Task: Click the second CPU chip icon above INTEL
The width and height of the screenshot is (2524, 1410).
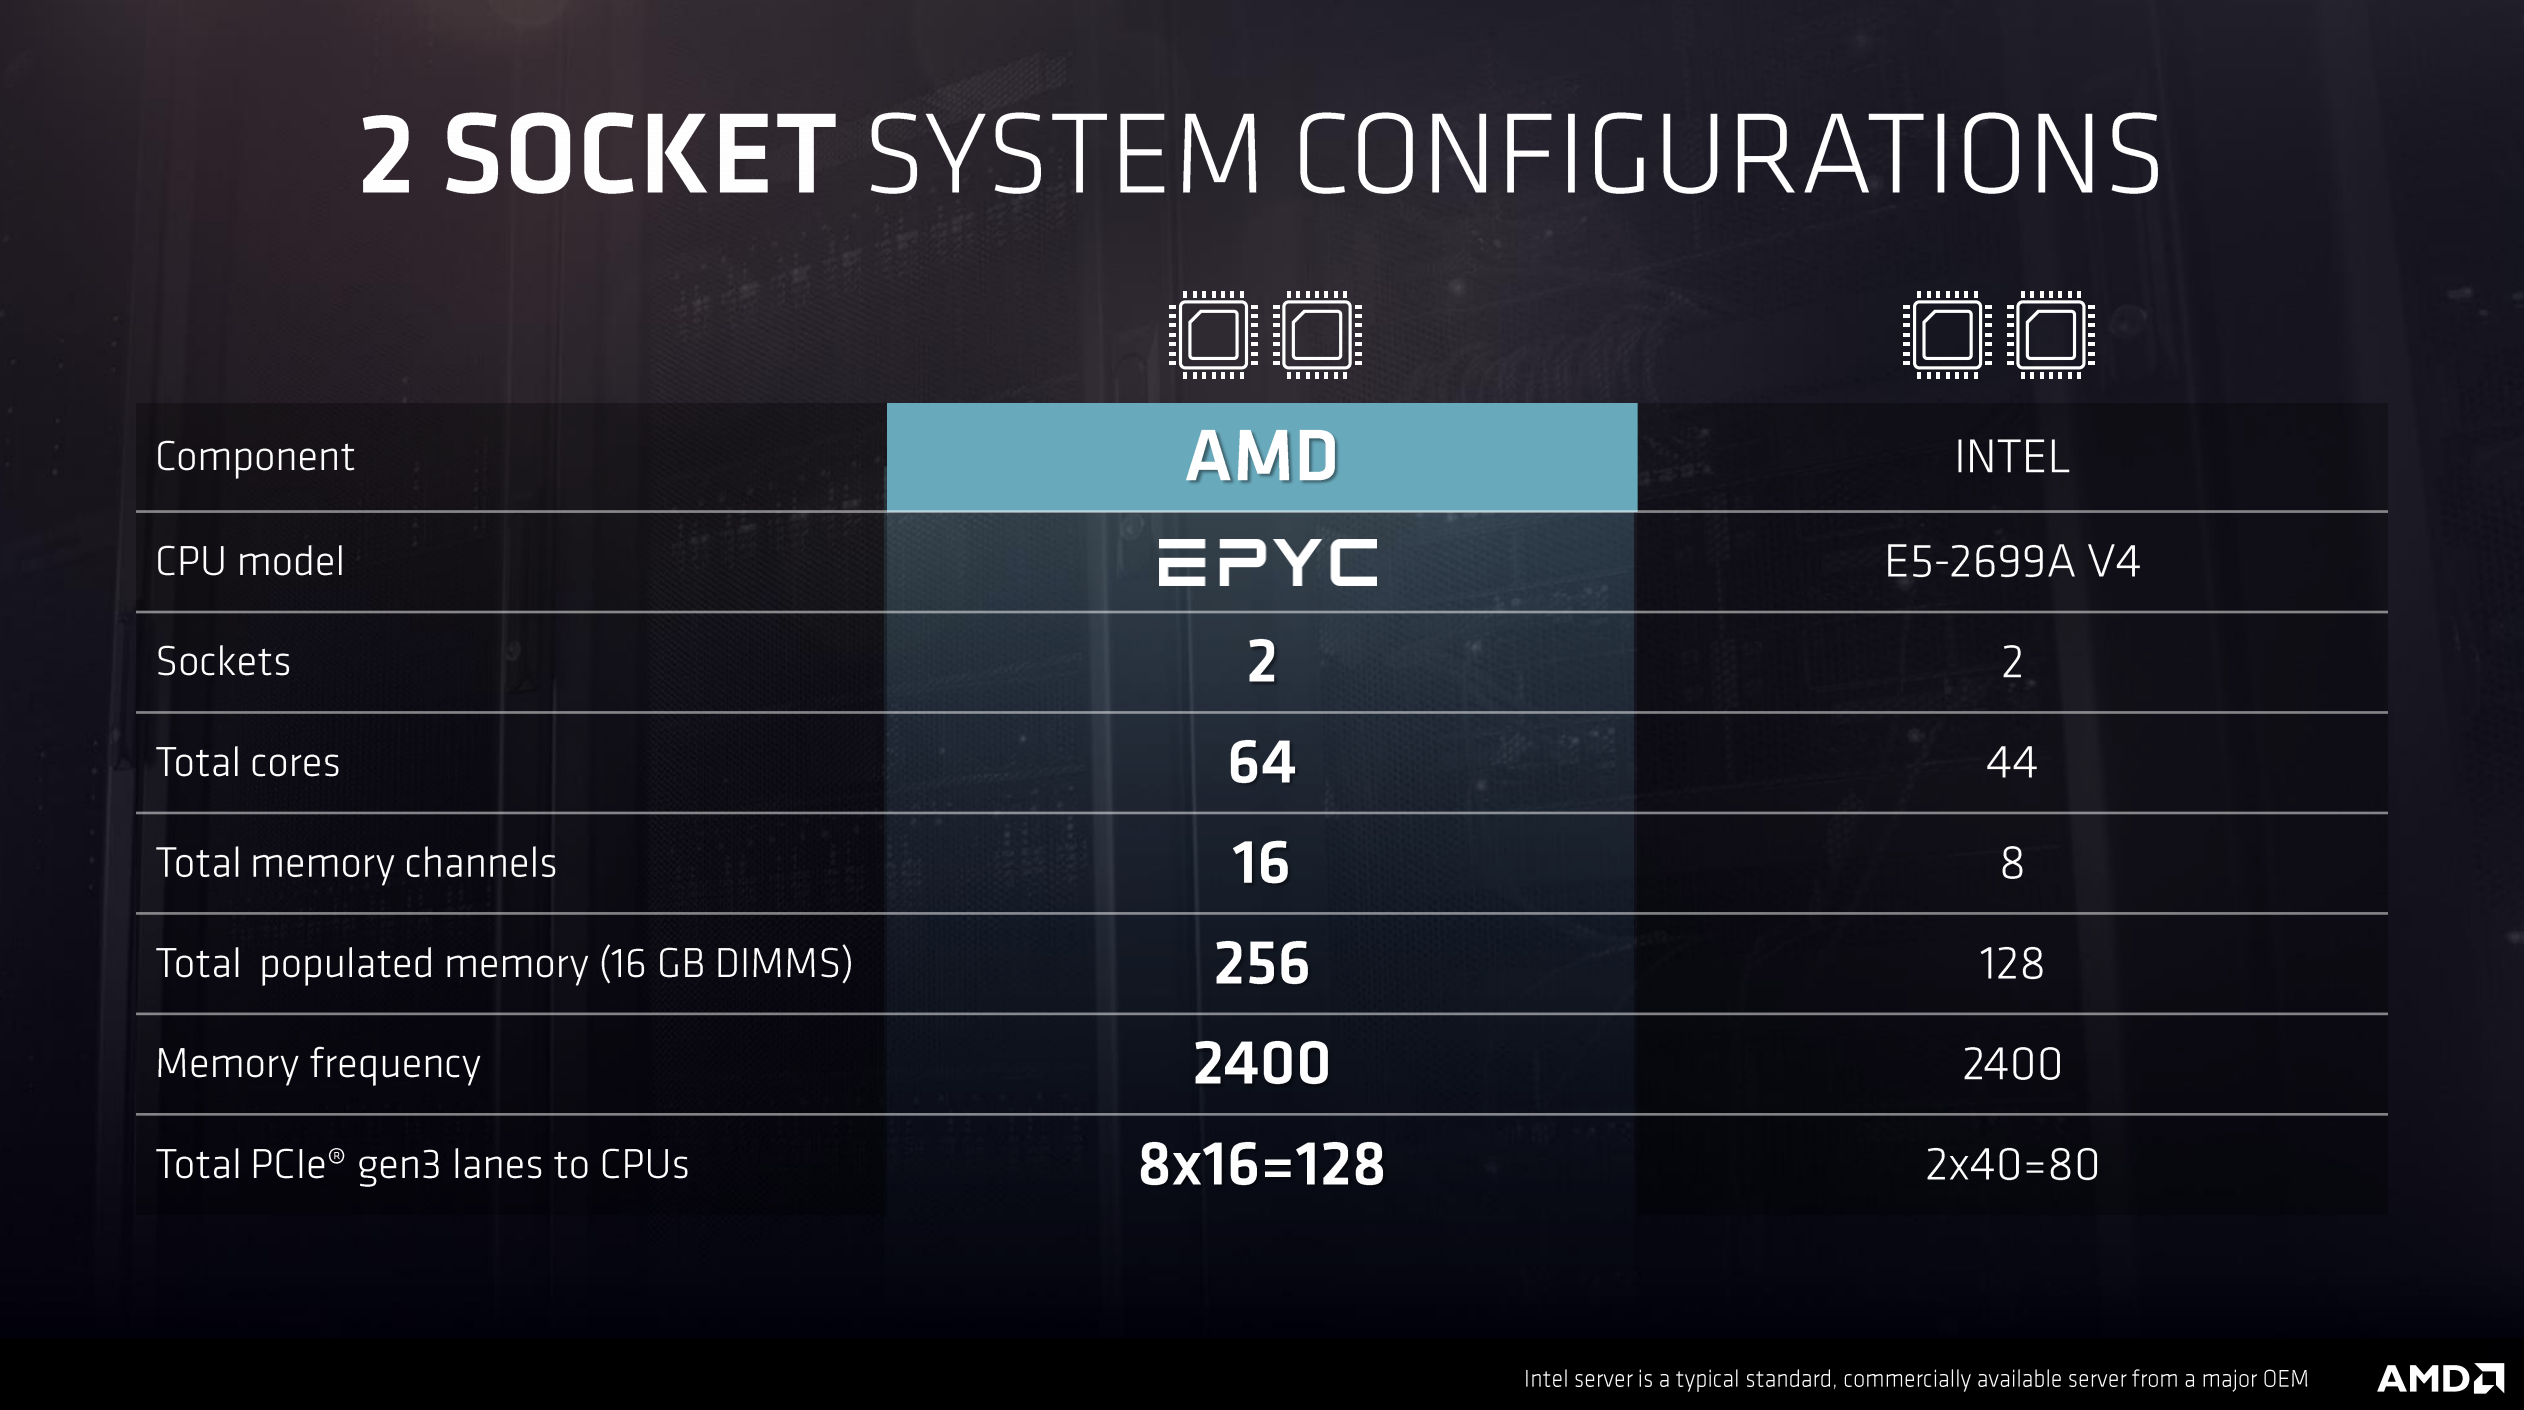Action: (x=2050, y=335)
